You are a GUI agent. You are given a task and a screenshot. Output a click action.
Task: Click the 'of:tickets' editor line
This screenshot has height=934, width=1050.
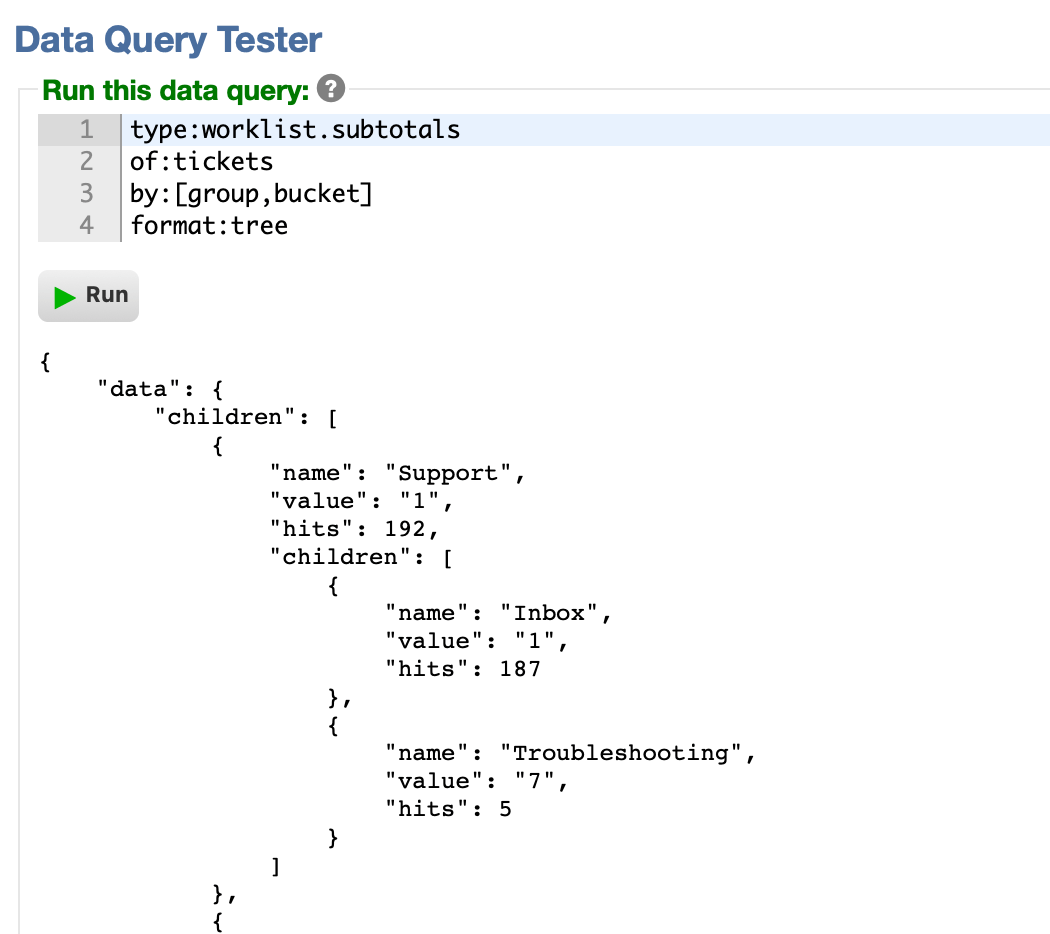tap(586, 162)
